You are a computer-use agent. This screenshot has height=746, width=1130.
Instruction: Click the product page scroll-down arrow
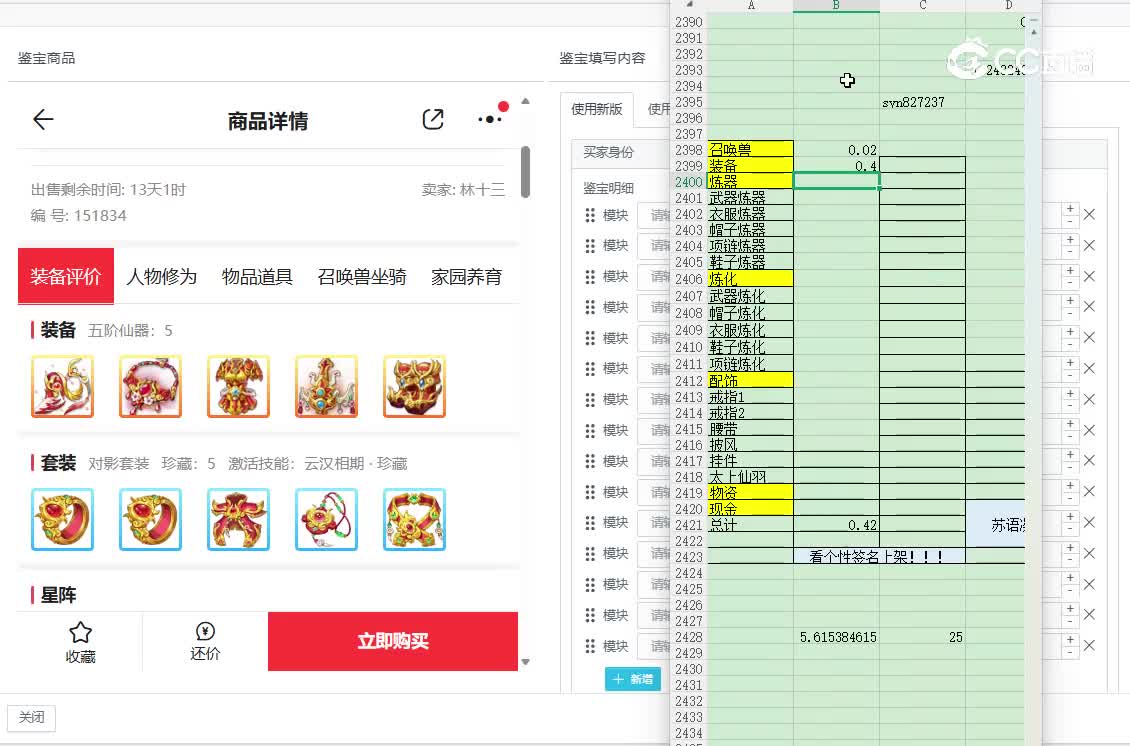click(525, 662)
